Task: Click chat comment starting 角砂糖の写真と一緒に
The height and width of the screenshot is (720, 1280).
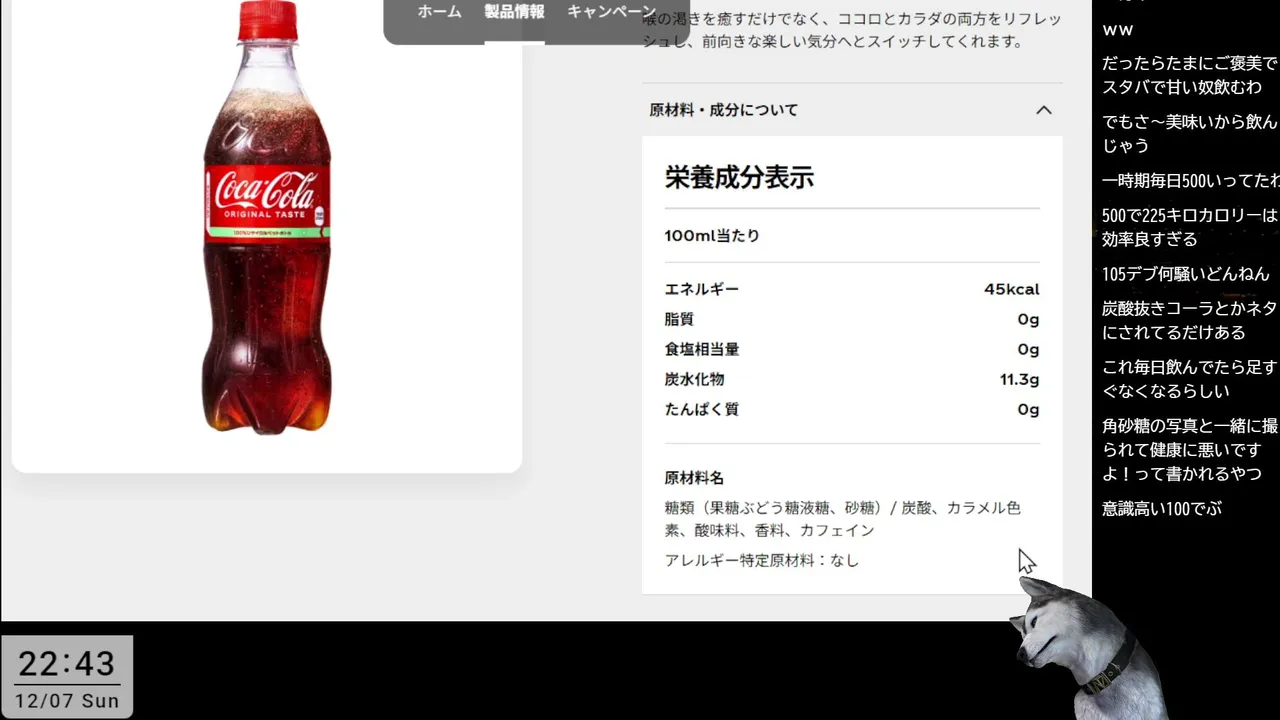Action: click(x=1190, y=449)
